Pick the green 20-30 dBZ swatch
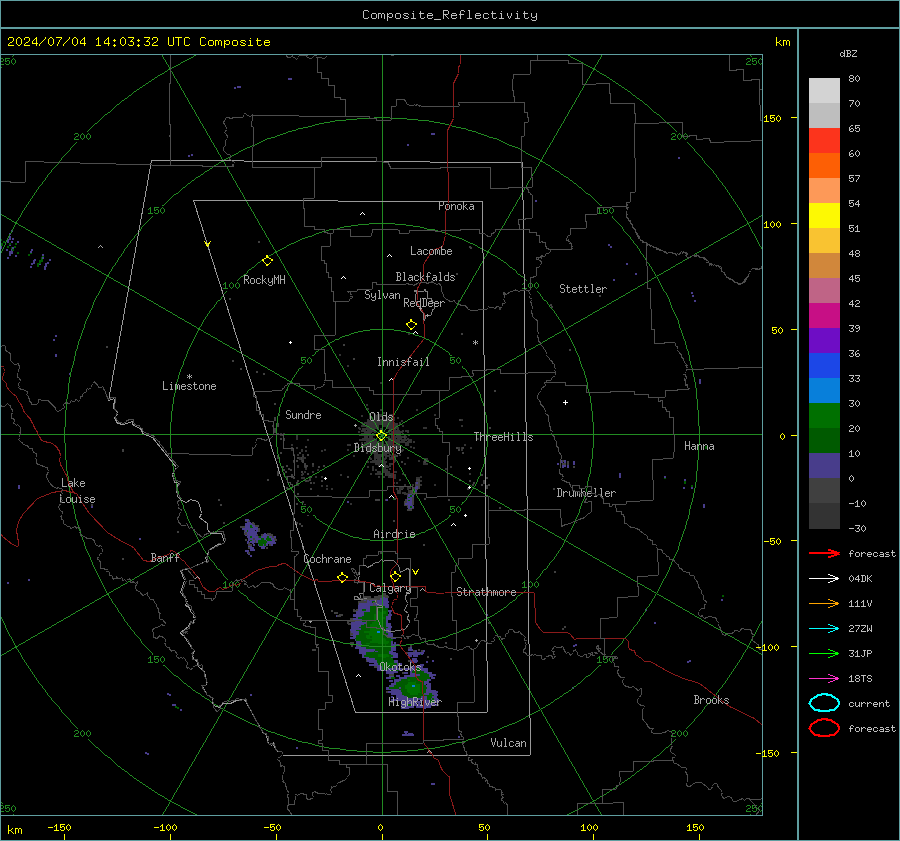This screenshot has height=841, width=900. [824, 416]
